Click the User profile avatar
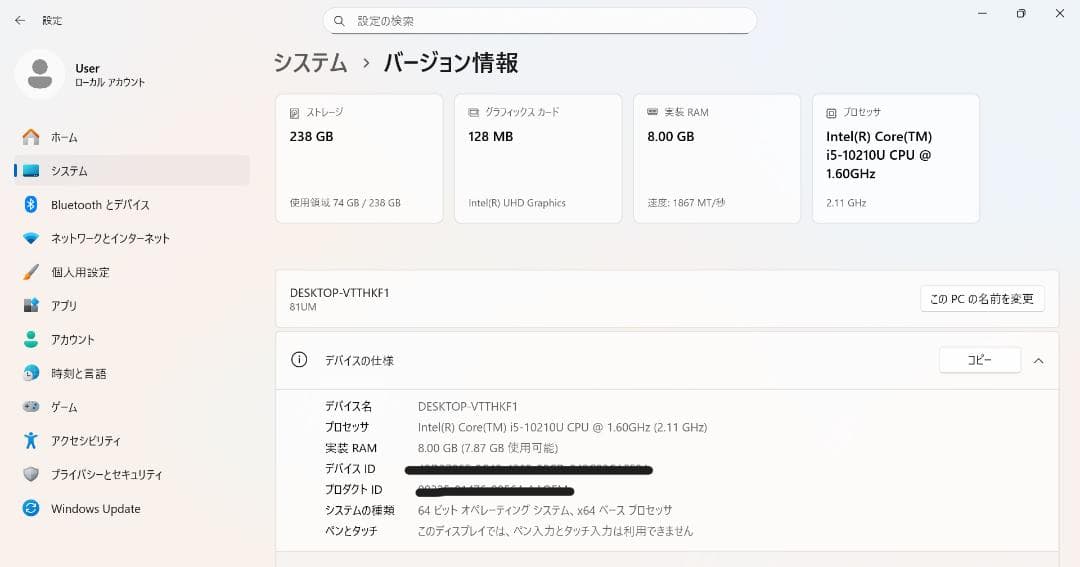Viewport: 1080px width, 567px height. coord(40,74)
